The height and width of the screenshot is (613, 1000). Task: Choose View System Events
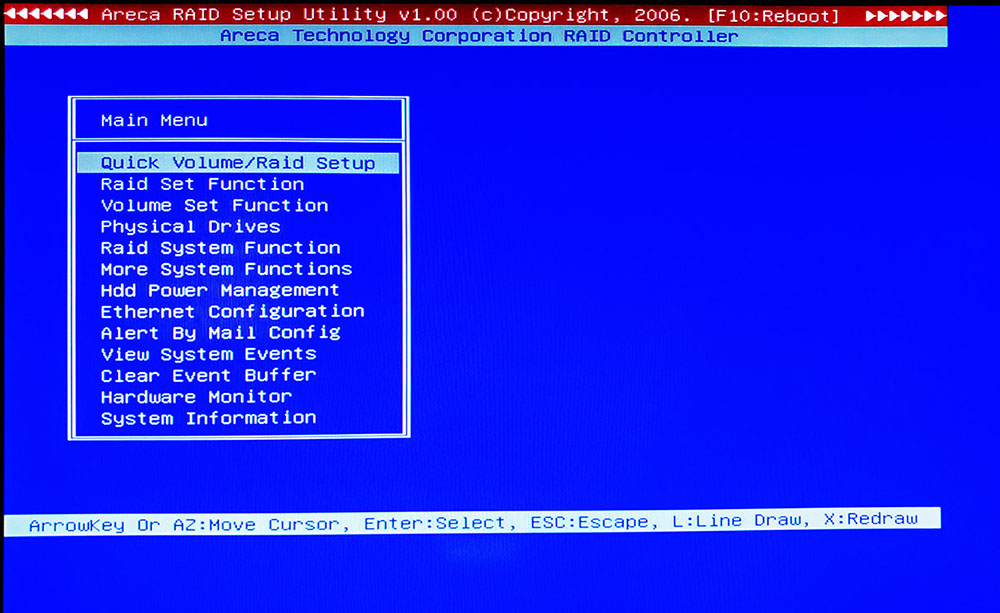[x=208, y=354]
